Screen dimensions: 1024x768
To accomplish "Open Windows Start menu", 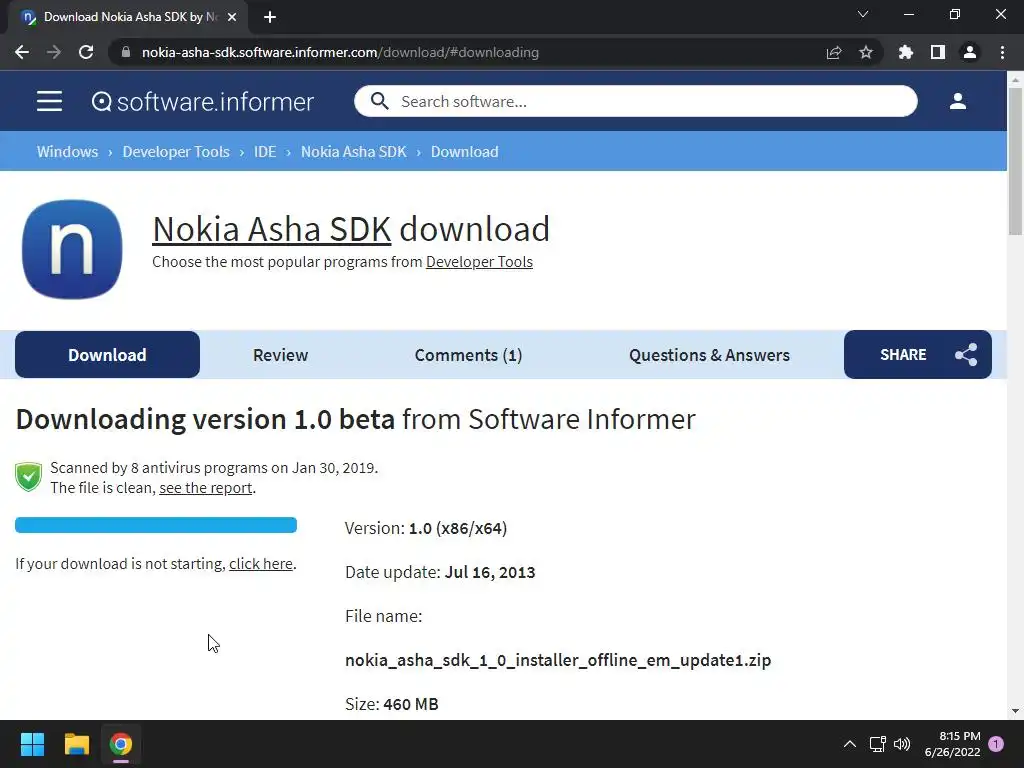I will [x=32, y=744].
